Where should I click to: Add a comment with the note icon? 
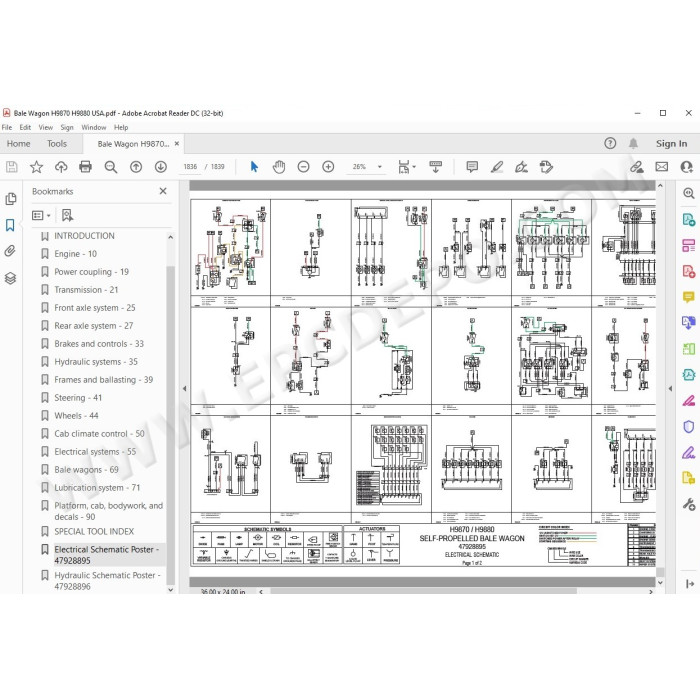pyautogui.click(x=472, y=167)
